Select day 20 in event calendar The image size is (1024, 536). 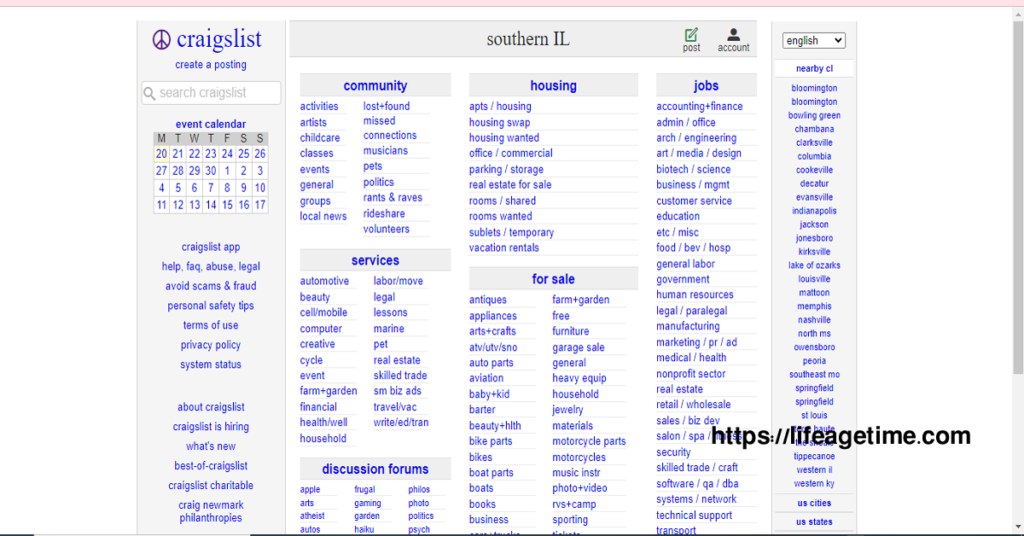(161, 154)
